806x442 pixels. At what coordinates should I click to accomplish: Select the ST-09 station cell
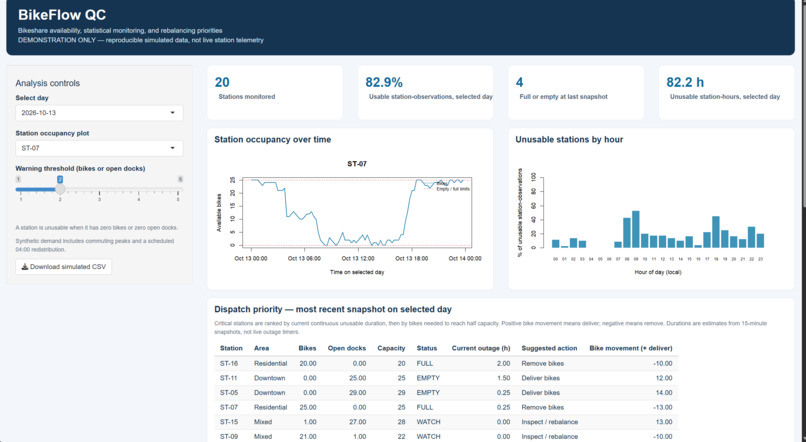click(229, 436)
